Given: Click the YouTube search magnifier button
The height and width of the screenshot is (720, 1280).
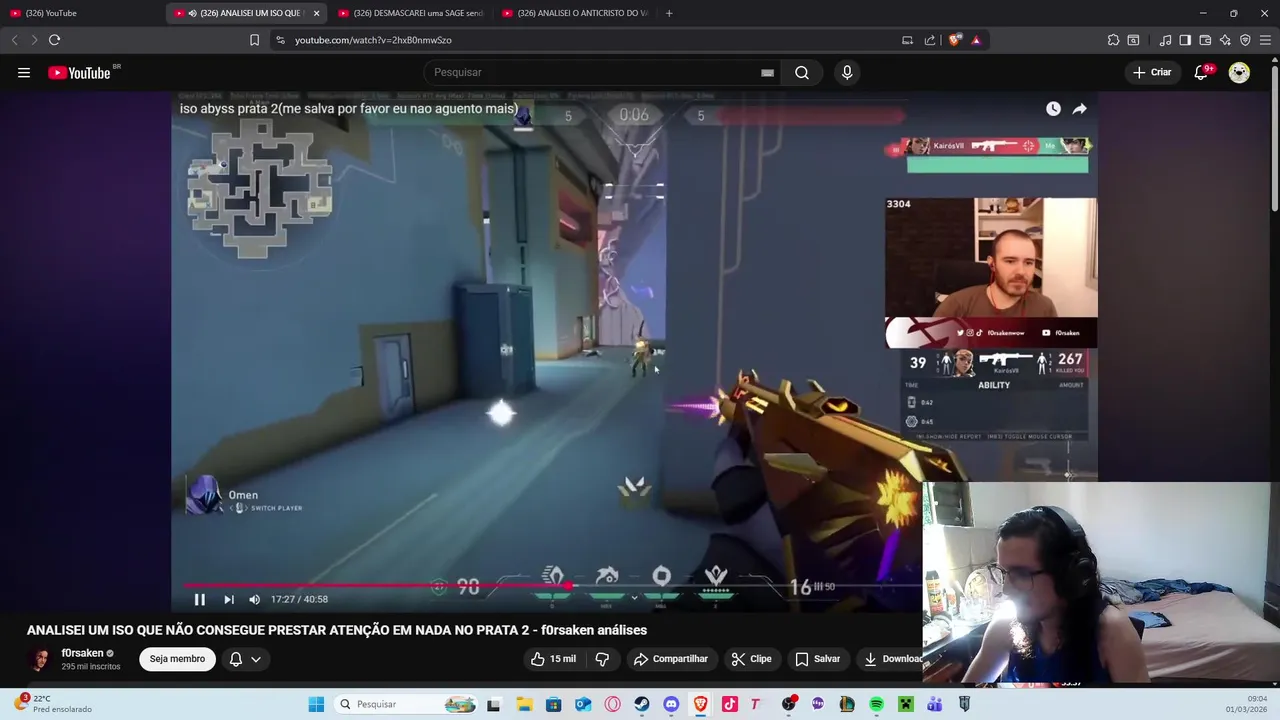Looking at the screenshot, I should [802, 72].
